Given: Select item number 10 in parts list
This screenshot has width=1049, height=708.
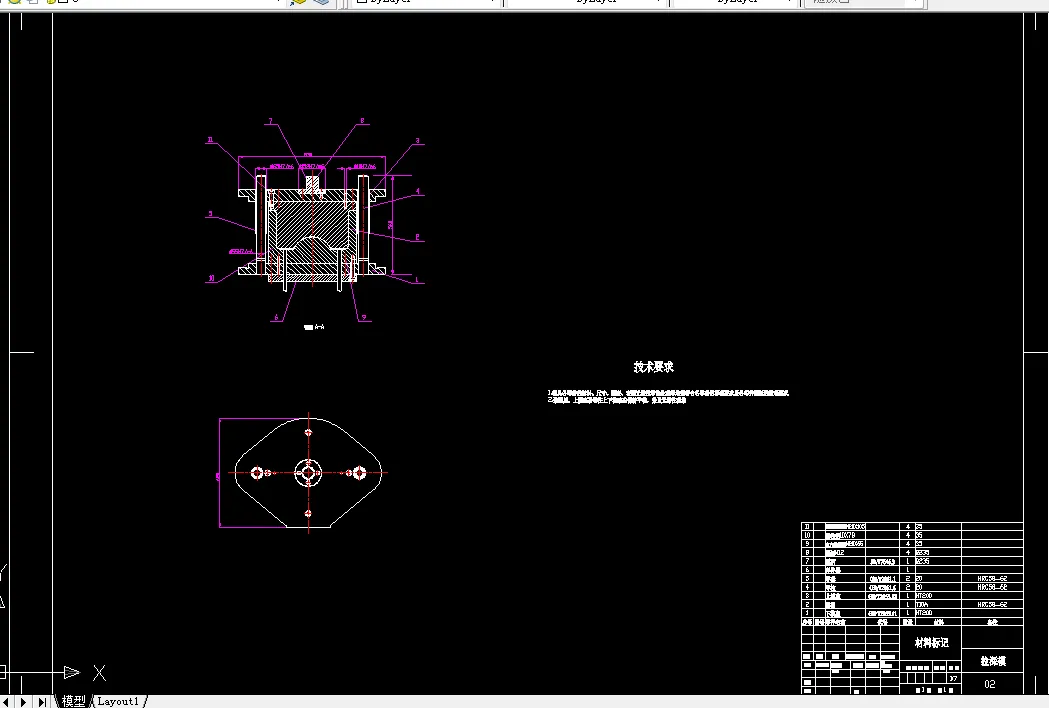Looking at the screenshot, I should tap(807, 535).
